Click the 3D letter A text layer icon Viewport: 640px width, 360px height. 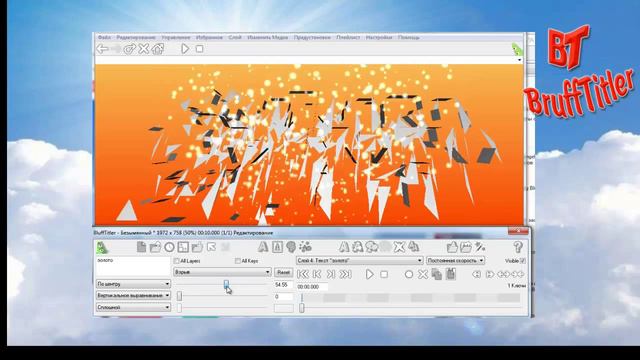point(263,247)
